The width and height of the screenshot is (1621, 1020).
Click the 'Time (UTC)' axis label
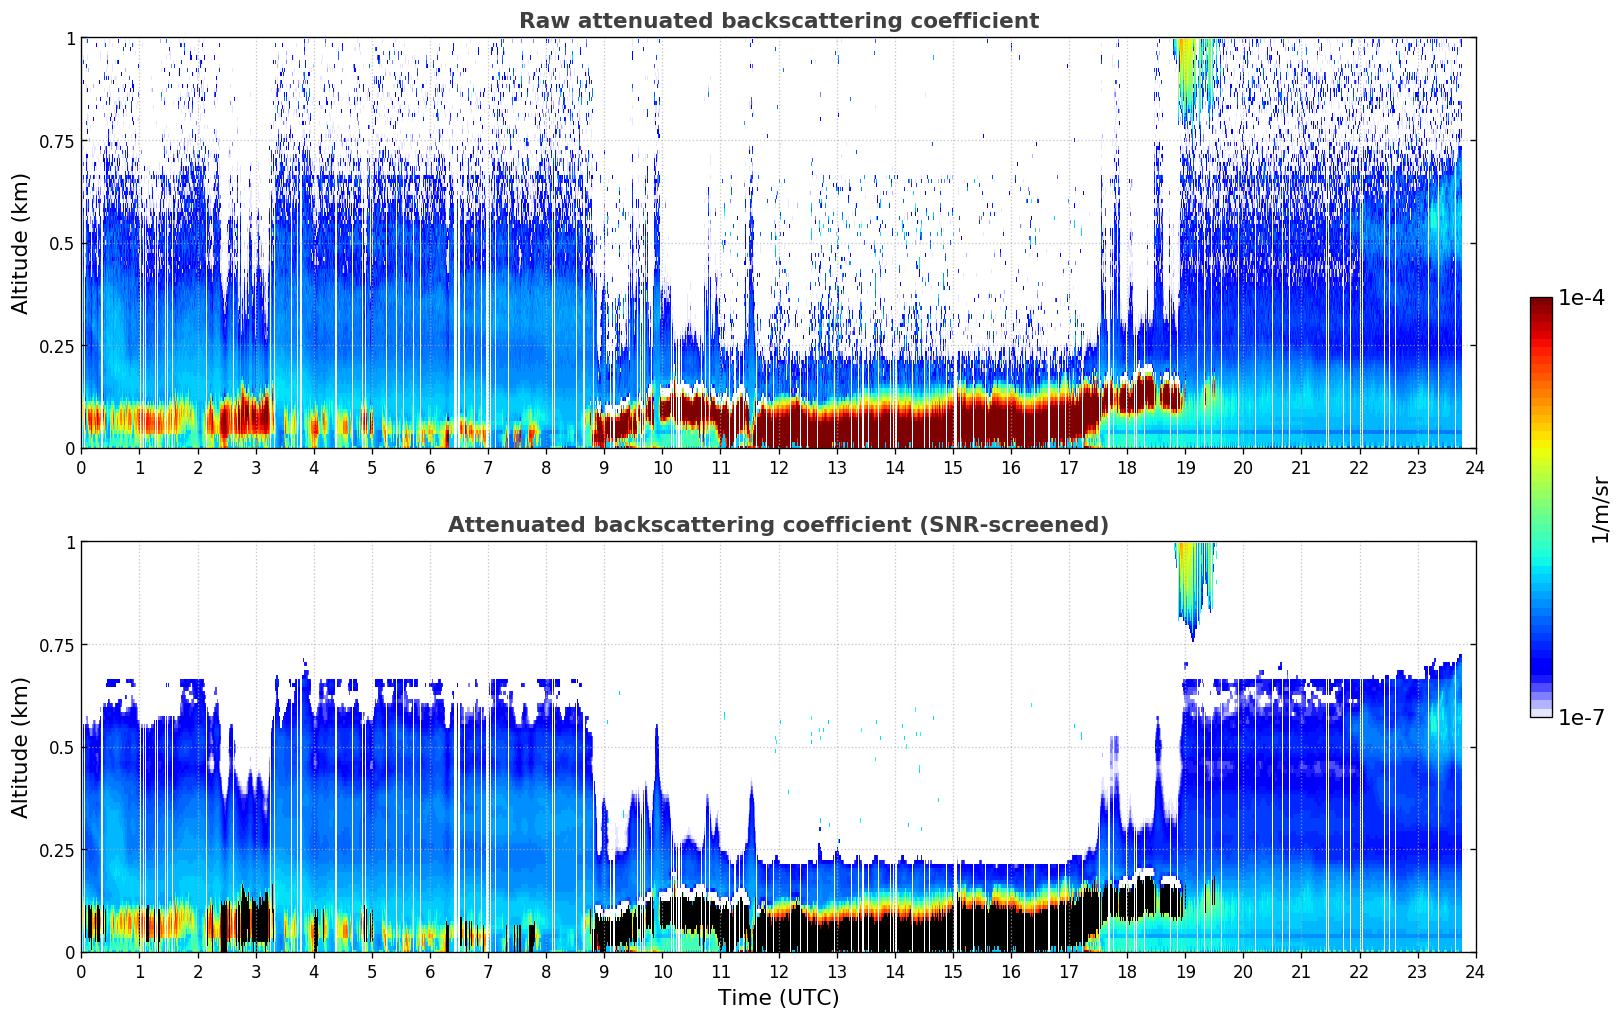[x=778, y=998]
